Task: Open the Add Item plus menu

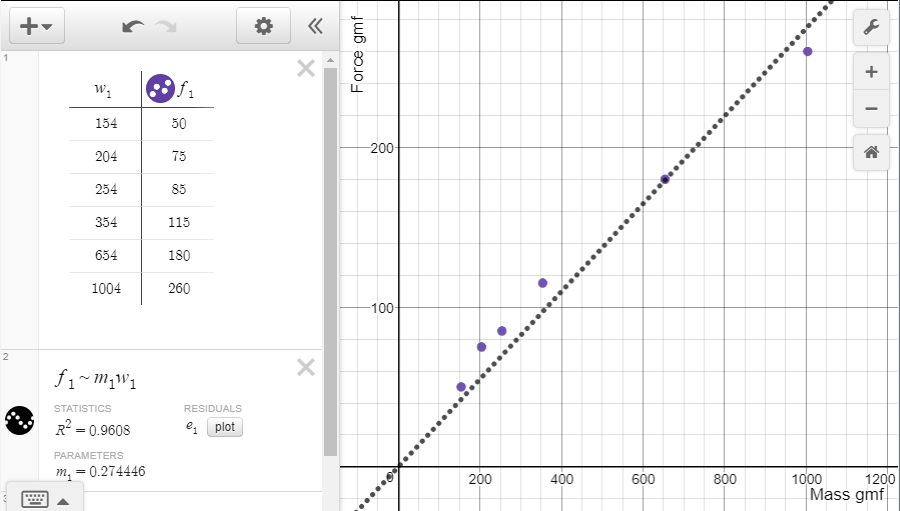Action: 37,26
